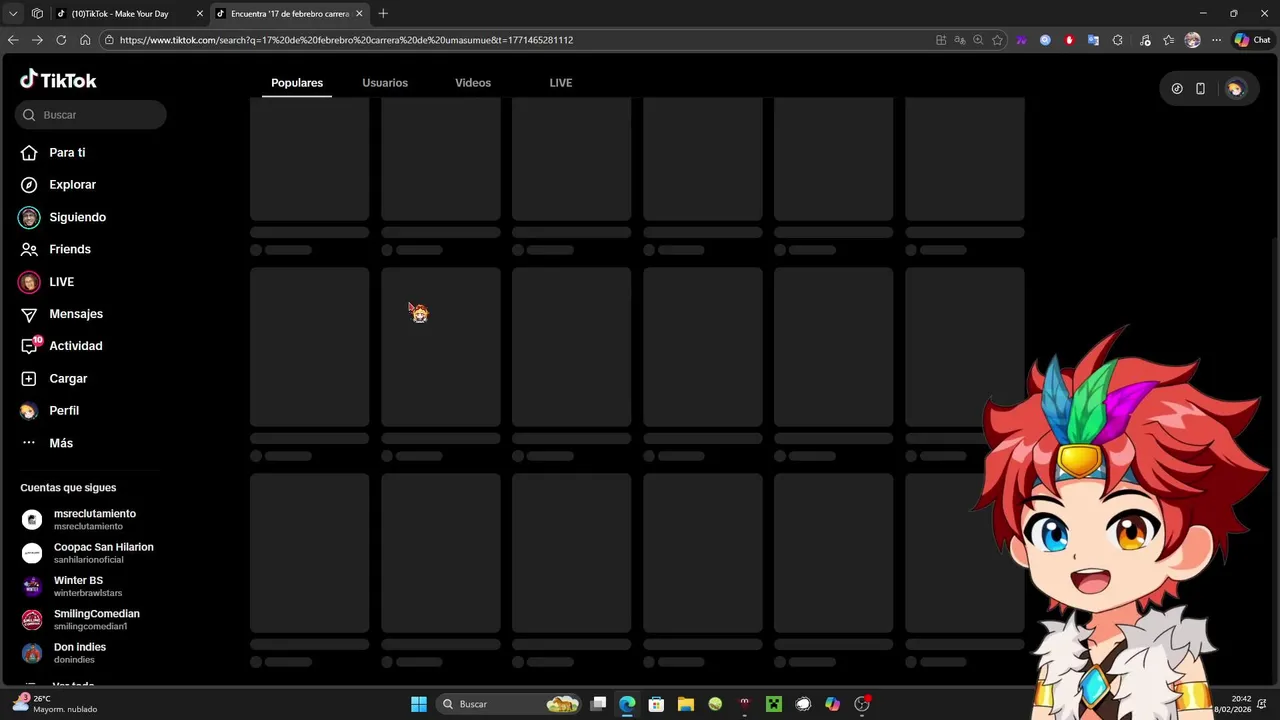Open Winter BS account

[x=72, y=586]
